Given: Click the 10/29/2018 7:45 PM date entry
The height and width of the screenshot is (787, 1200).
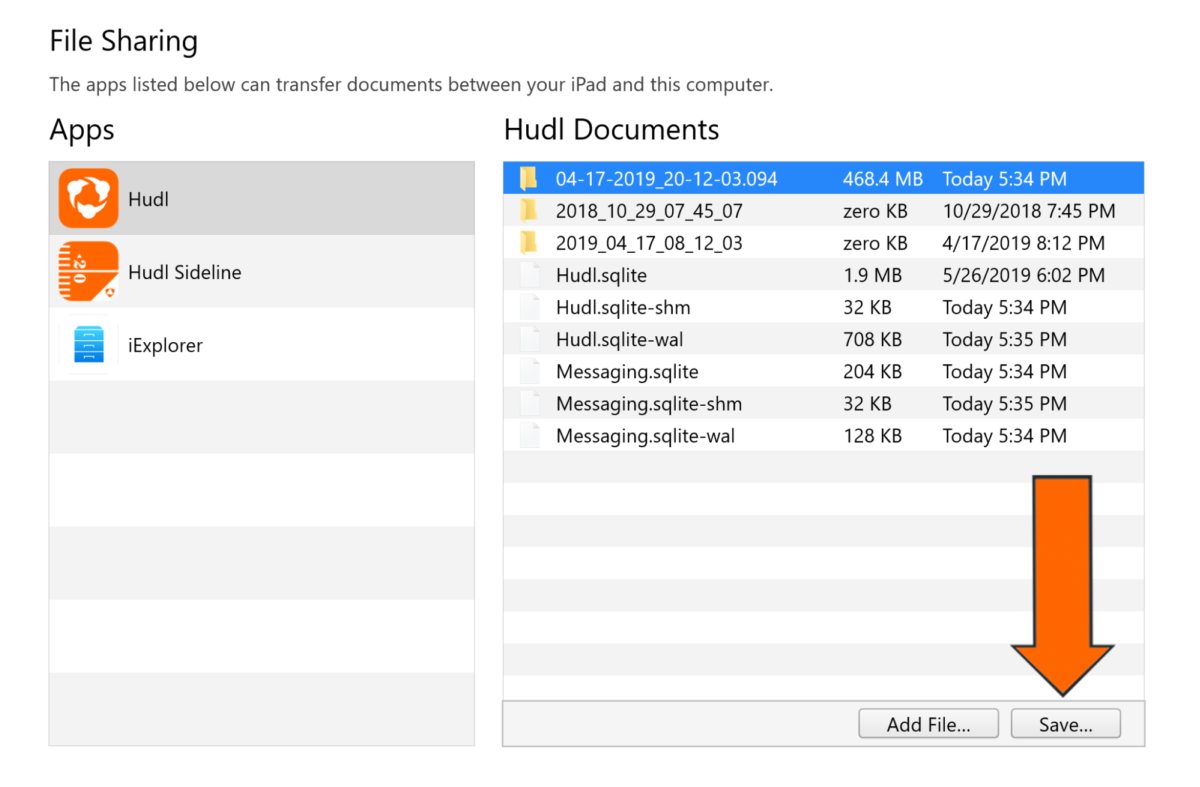Looking at the screenshot, I should (x=1028, y=211).
